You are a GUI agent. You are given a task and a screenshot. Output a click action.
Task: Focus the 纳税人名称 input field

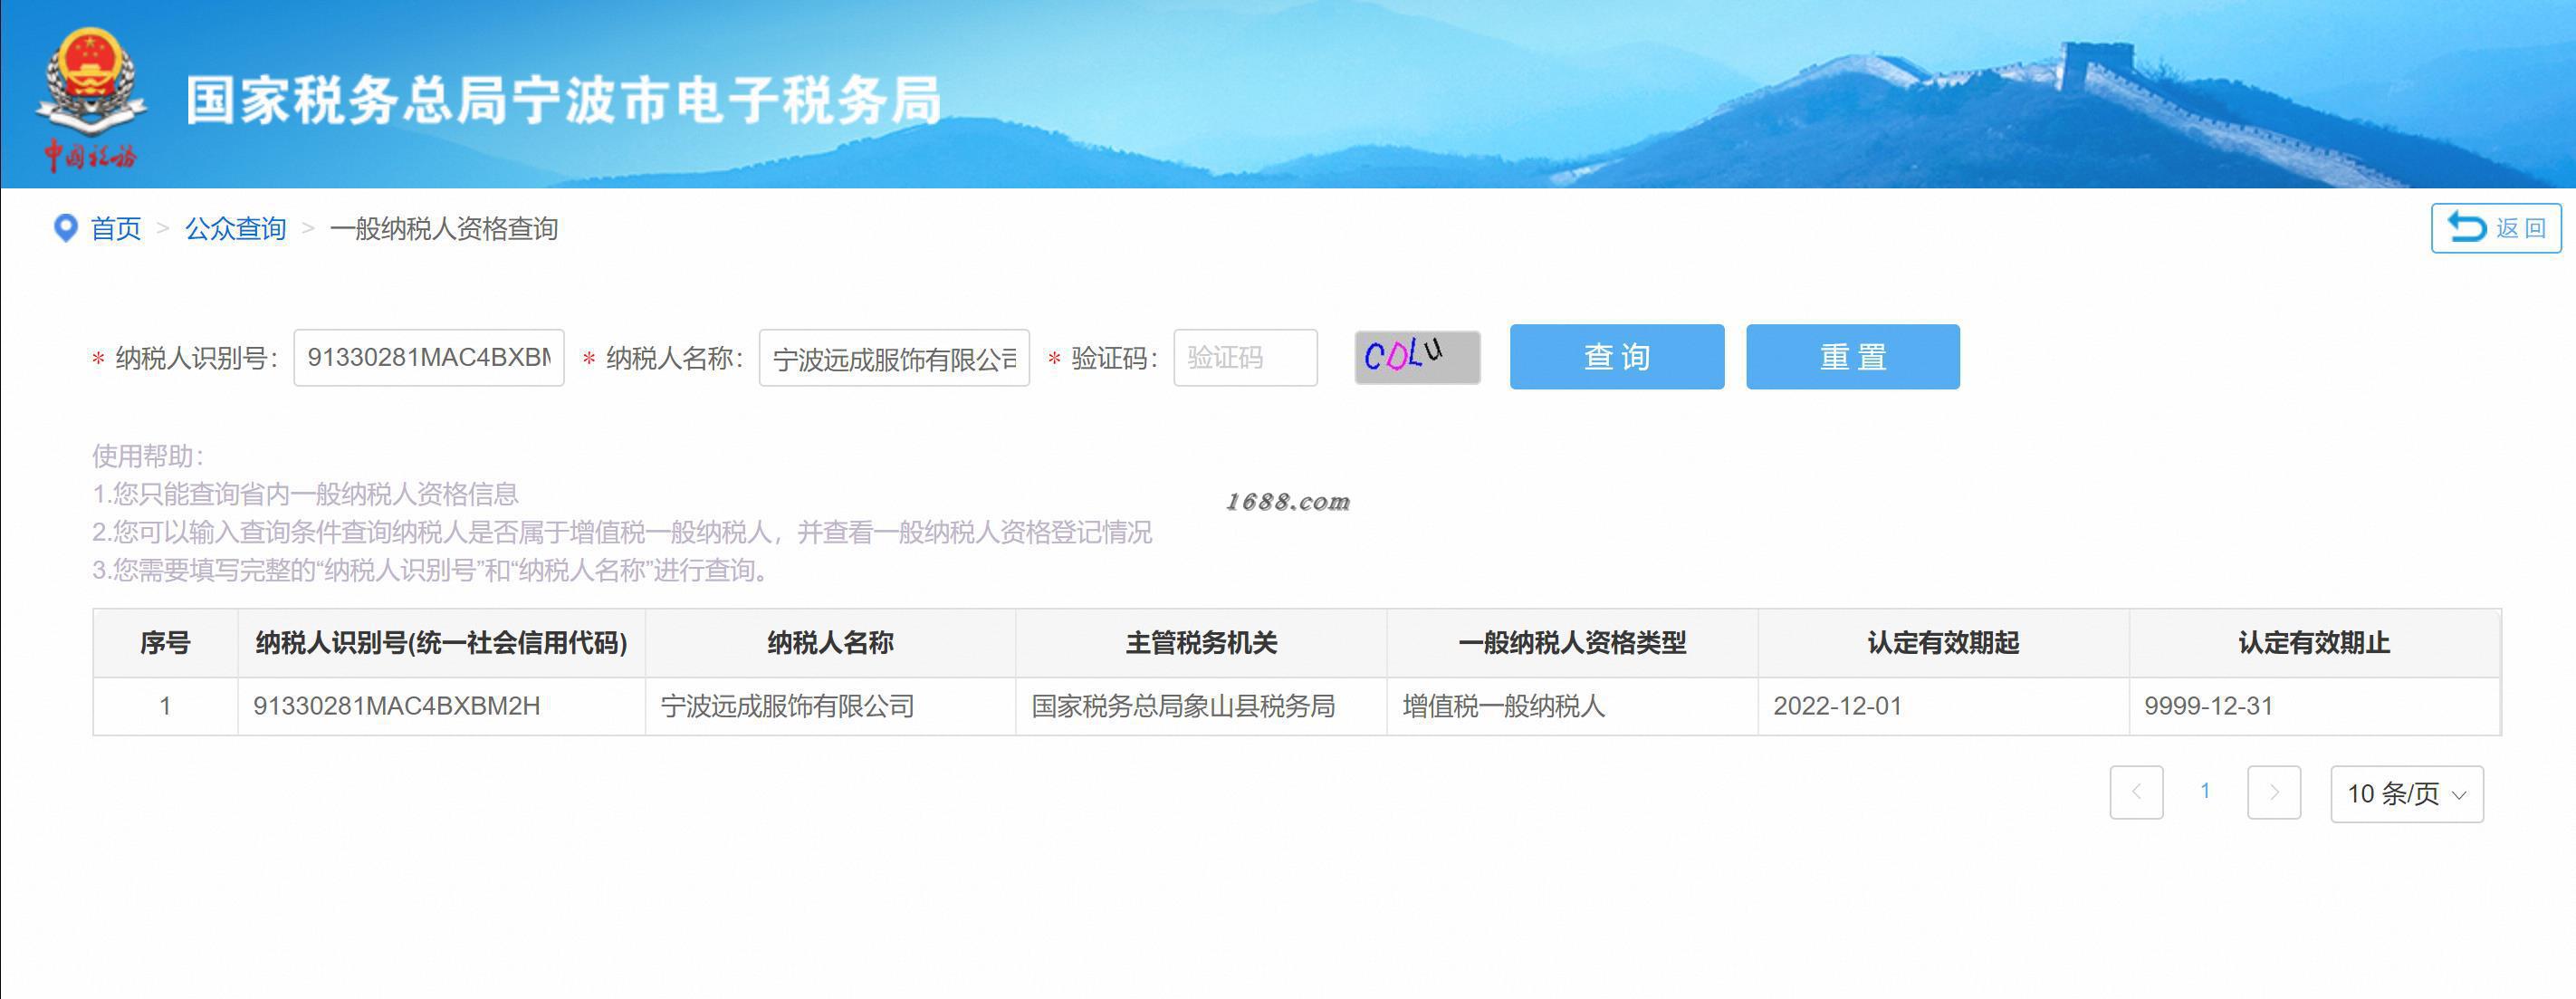tap(893, 358)
